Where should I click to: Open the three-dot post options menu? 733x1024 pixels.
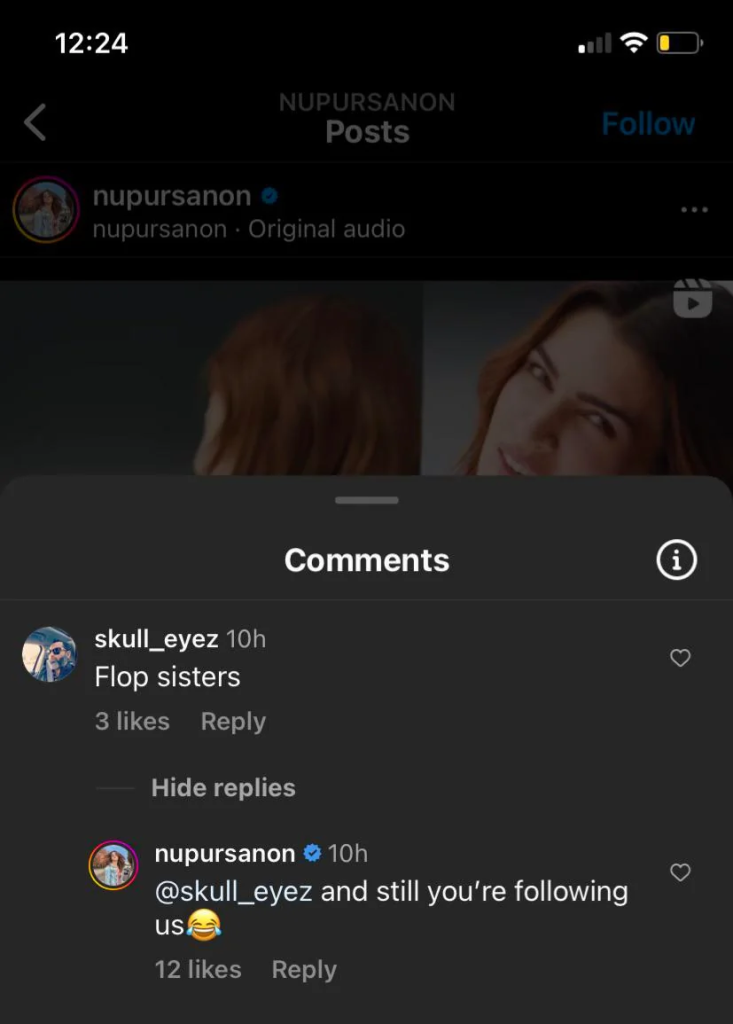point(693,210)
